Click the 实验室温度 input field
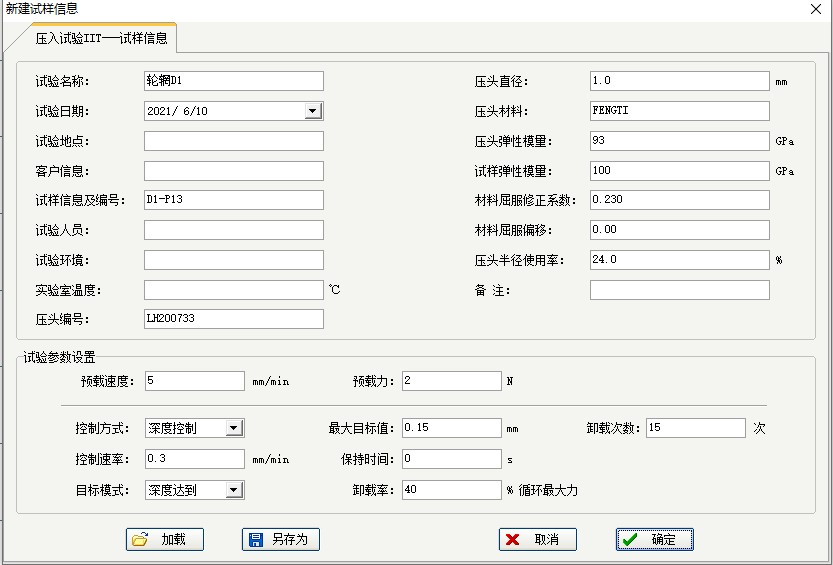Image resolution: width=833 pixels, height=565 pixels. pyautogui.click(x=233, y=290)
